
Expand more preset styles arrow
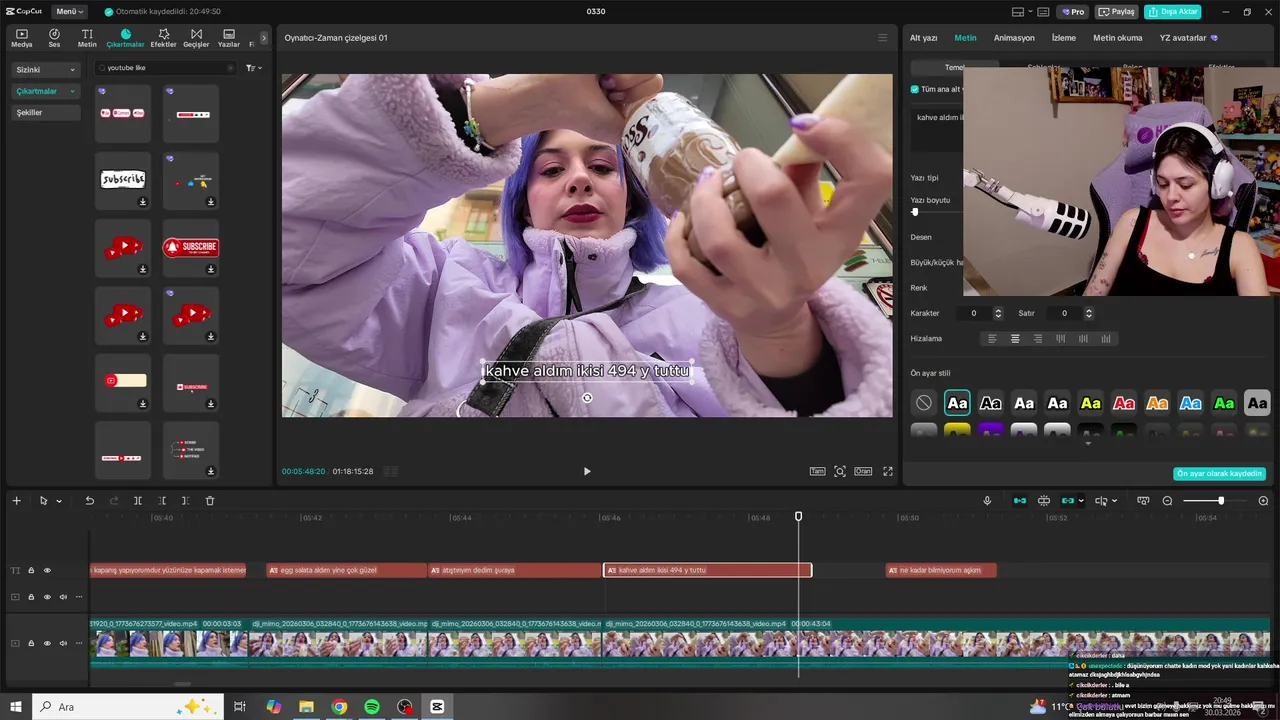[1088, 443]
